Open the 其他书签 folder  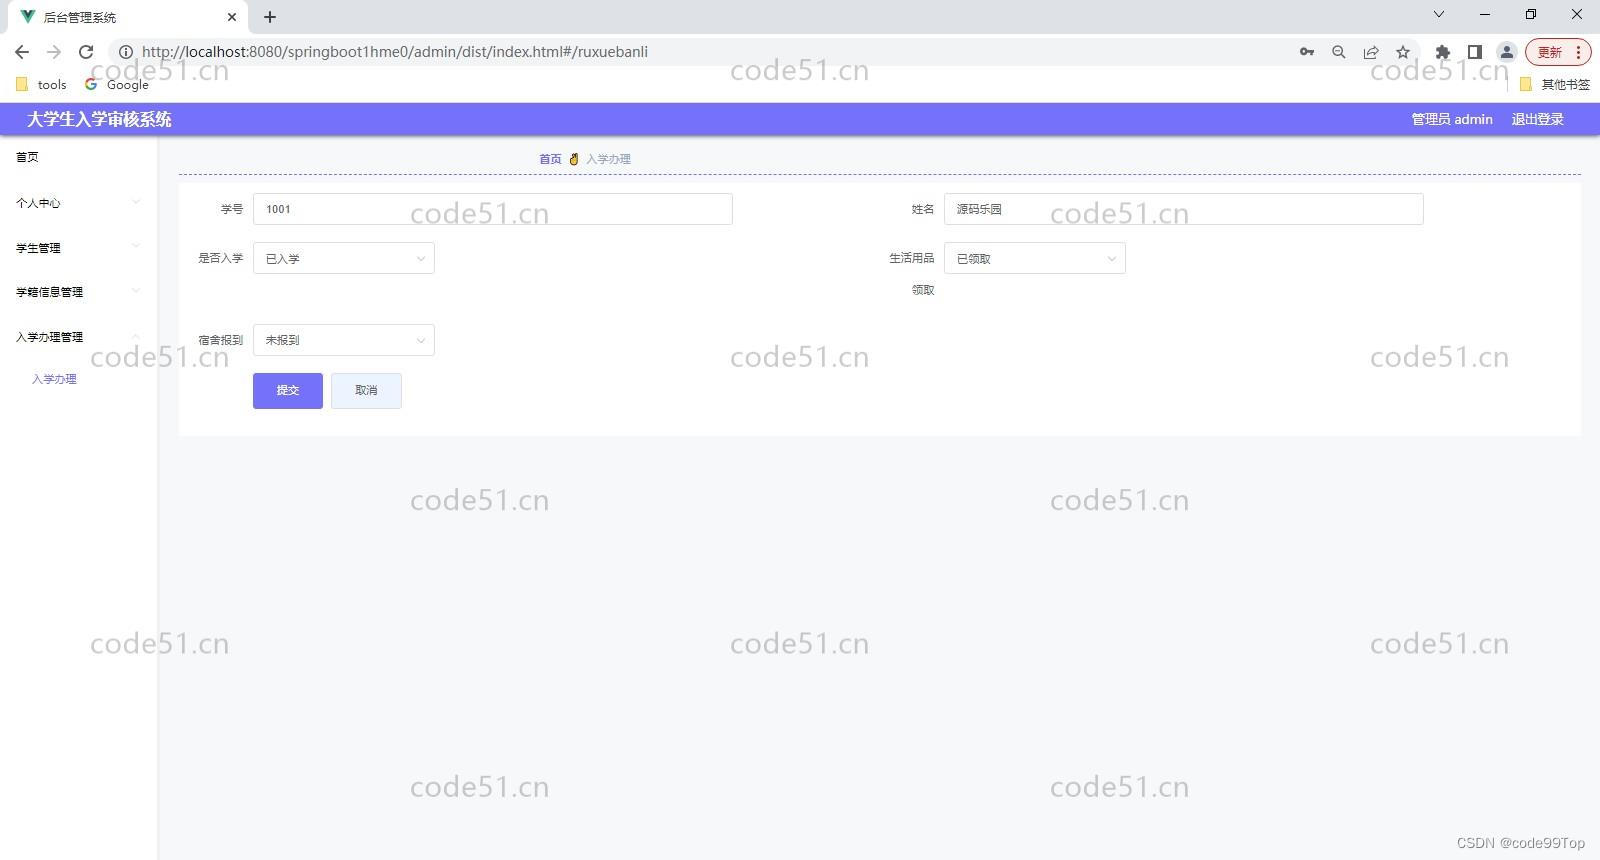[x=1555, y=85]
